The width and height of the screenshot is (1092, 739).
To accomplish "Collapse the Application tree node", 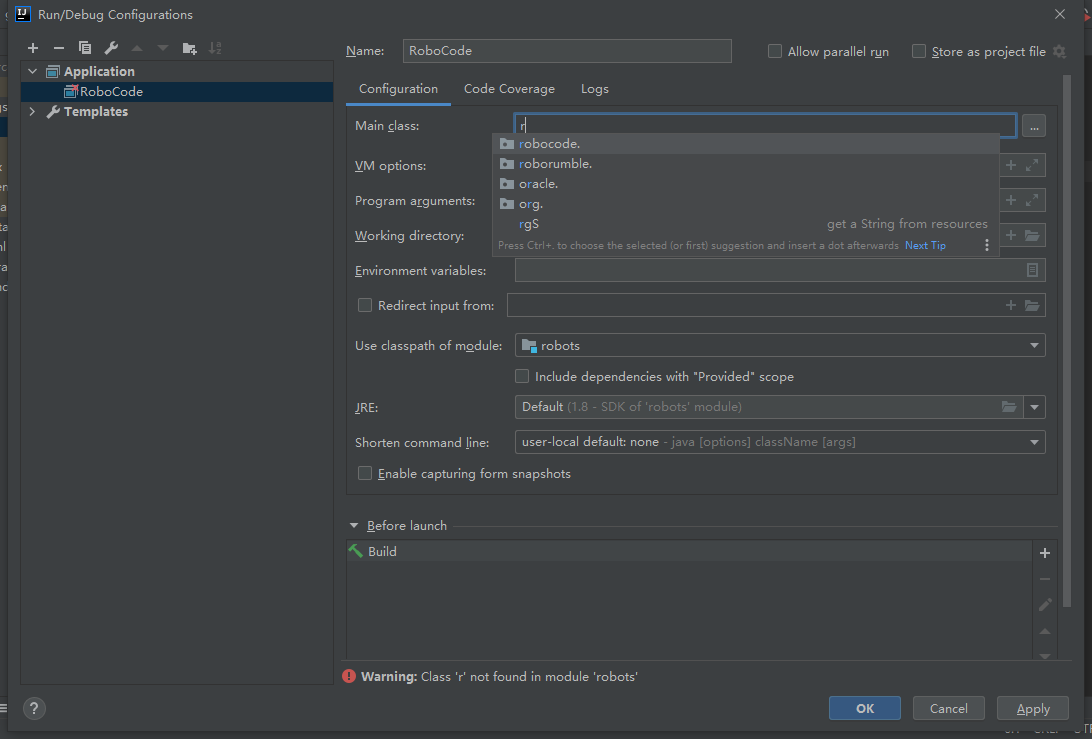I will pyautogui.click(x=32, y=71).
